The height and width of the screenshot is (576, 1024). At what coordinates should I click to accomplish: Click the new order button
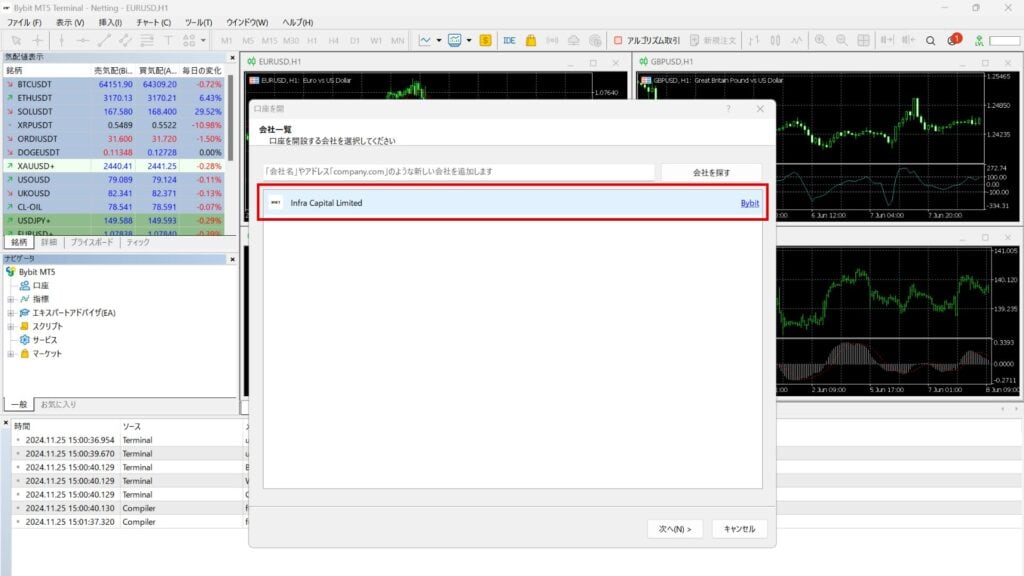[713, 40]
